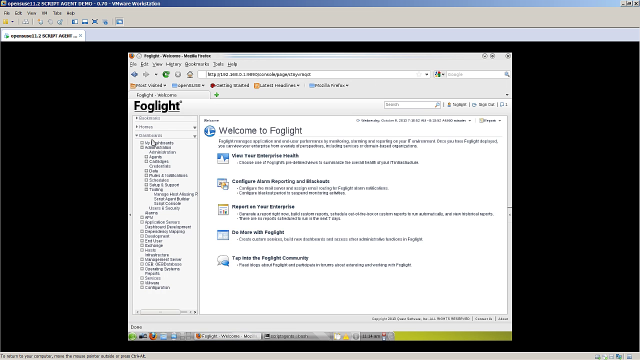Open the time range dropdown in the page header
The width and height of the screenshot is (640, 360).
470,121
